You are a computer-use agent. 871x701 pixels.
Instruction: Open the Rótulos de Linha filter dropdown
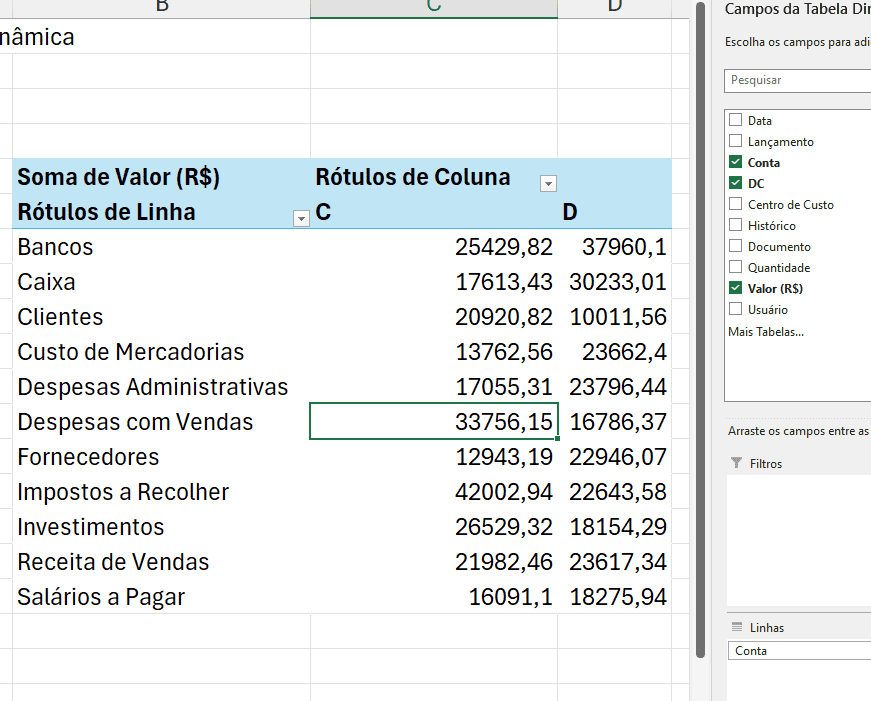[301, 219]
